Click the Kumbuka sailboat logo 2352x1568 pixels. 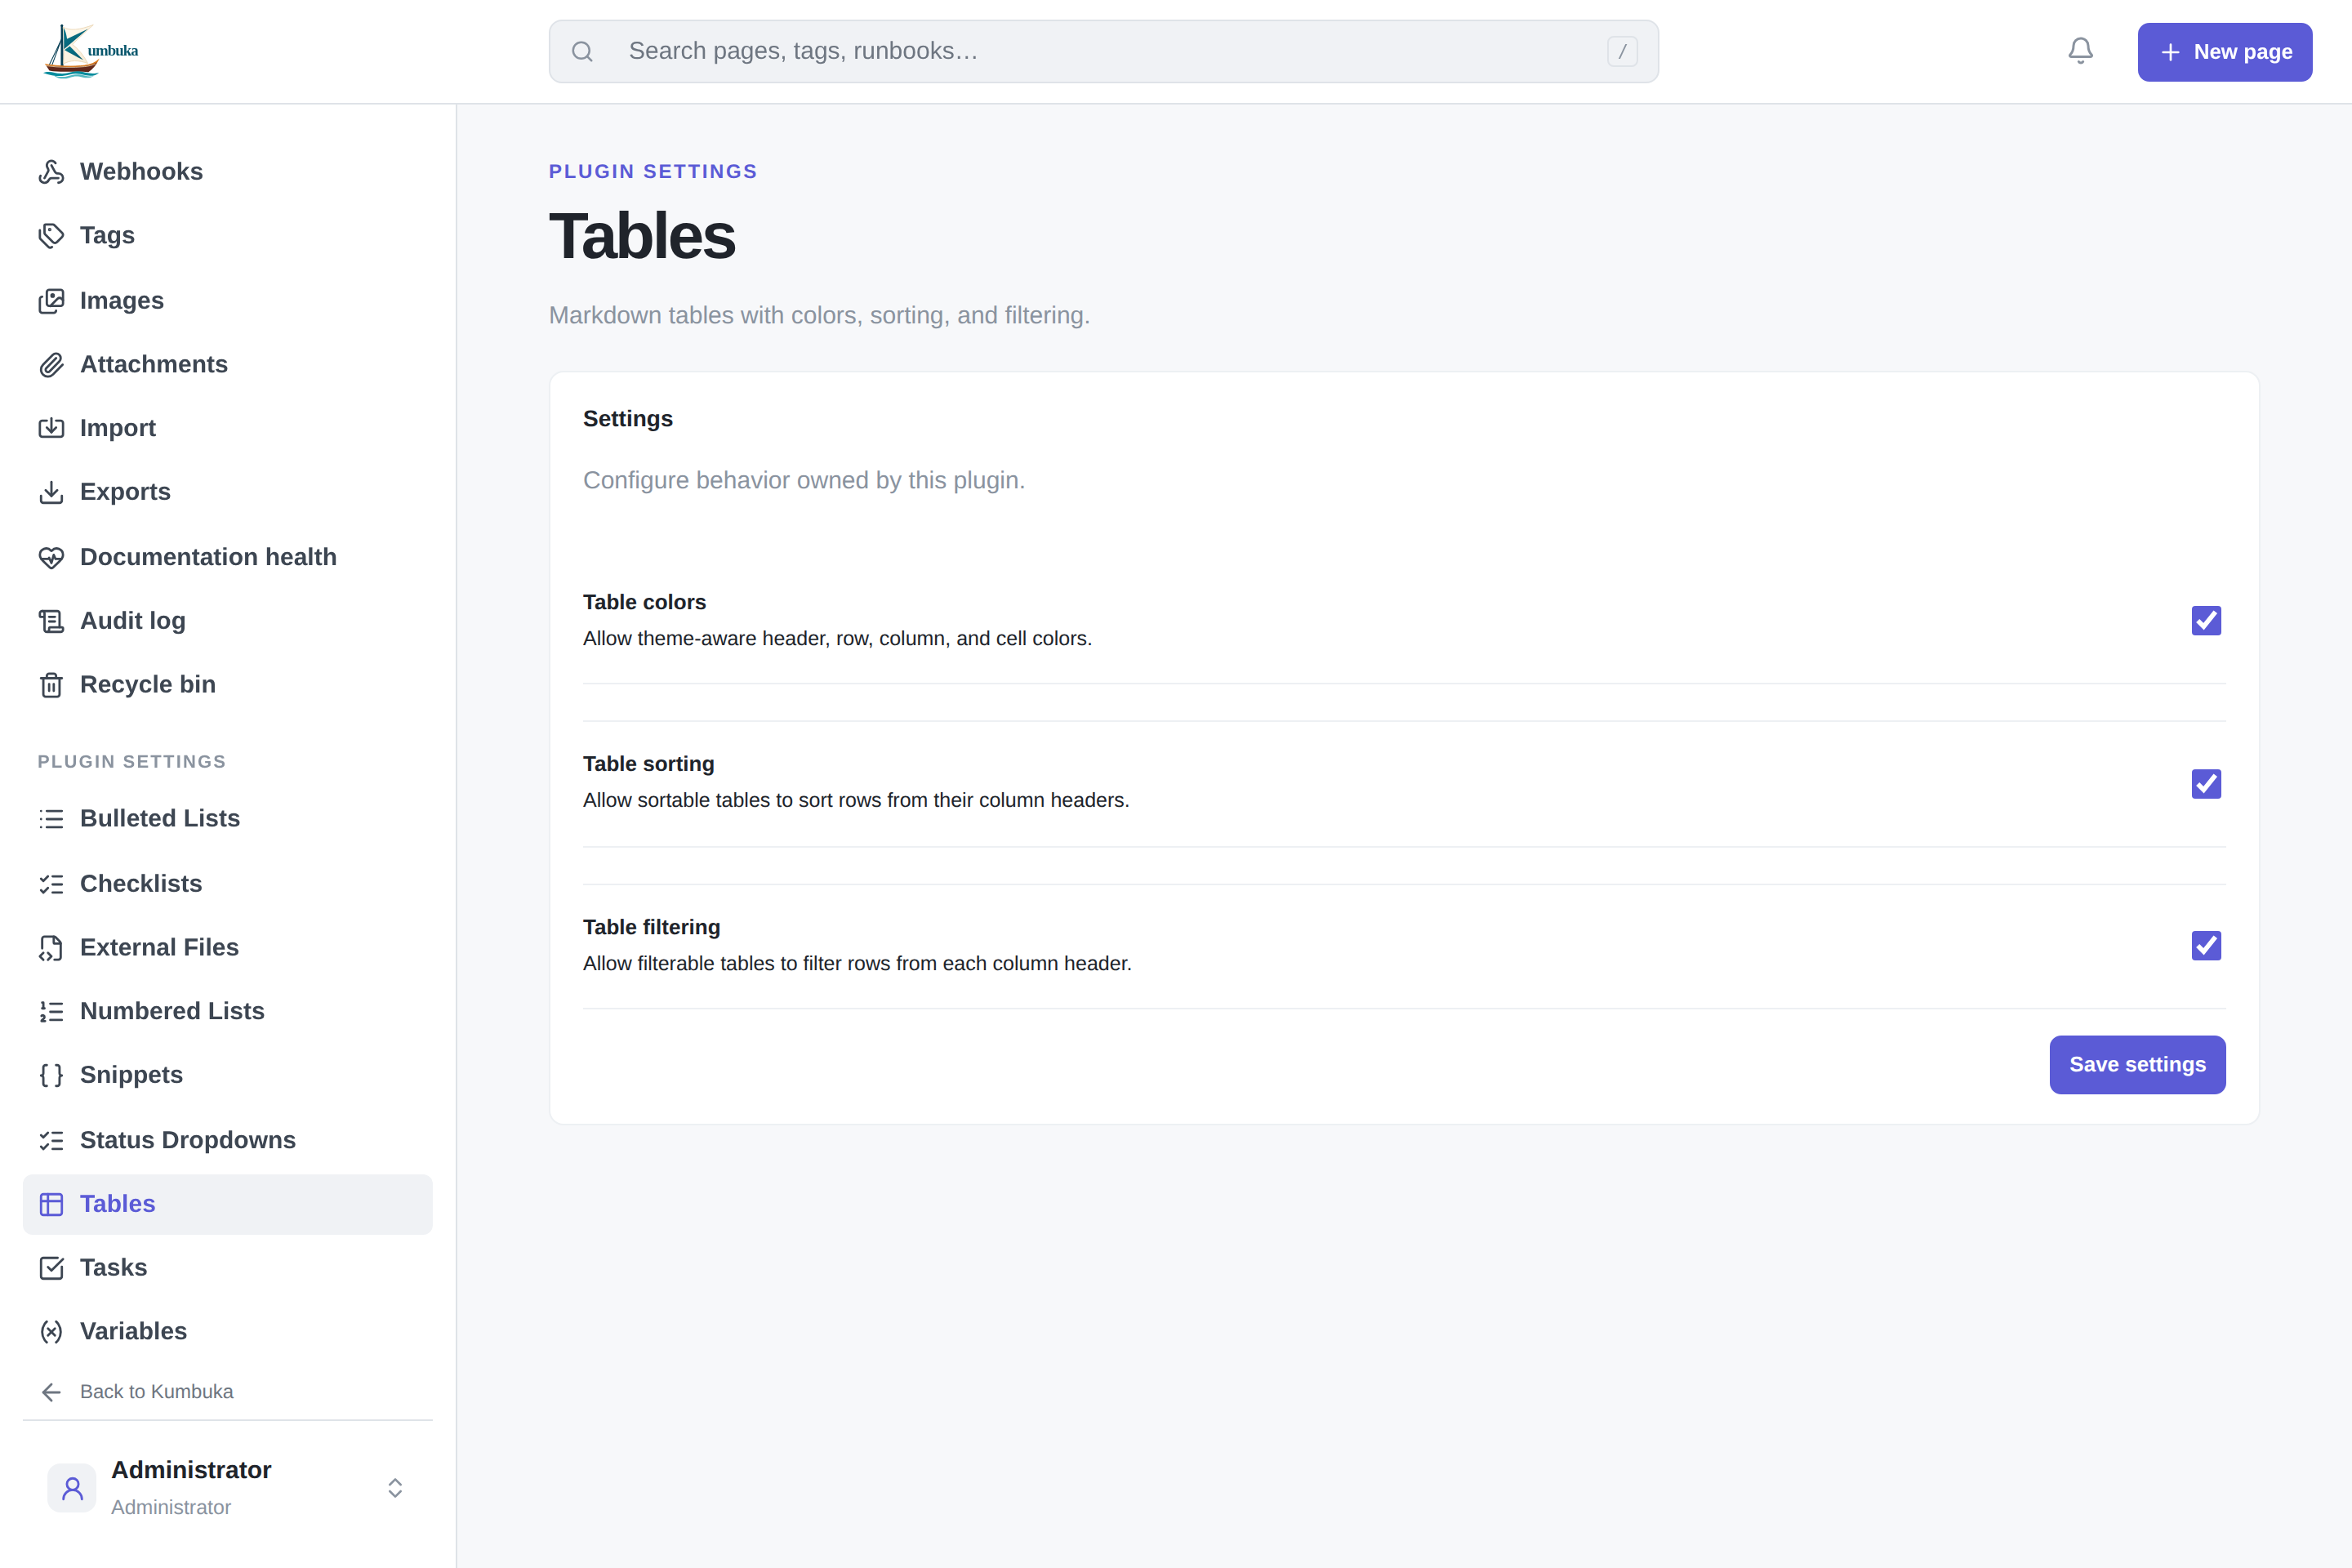point(91,51)
